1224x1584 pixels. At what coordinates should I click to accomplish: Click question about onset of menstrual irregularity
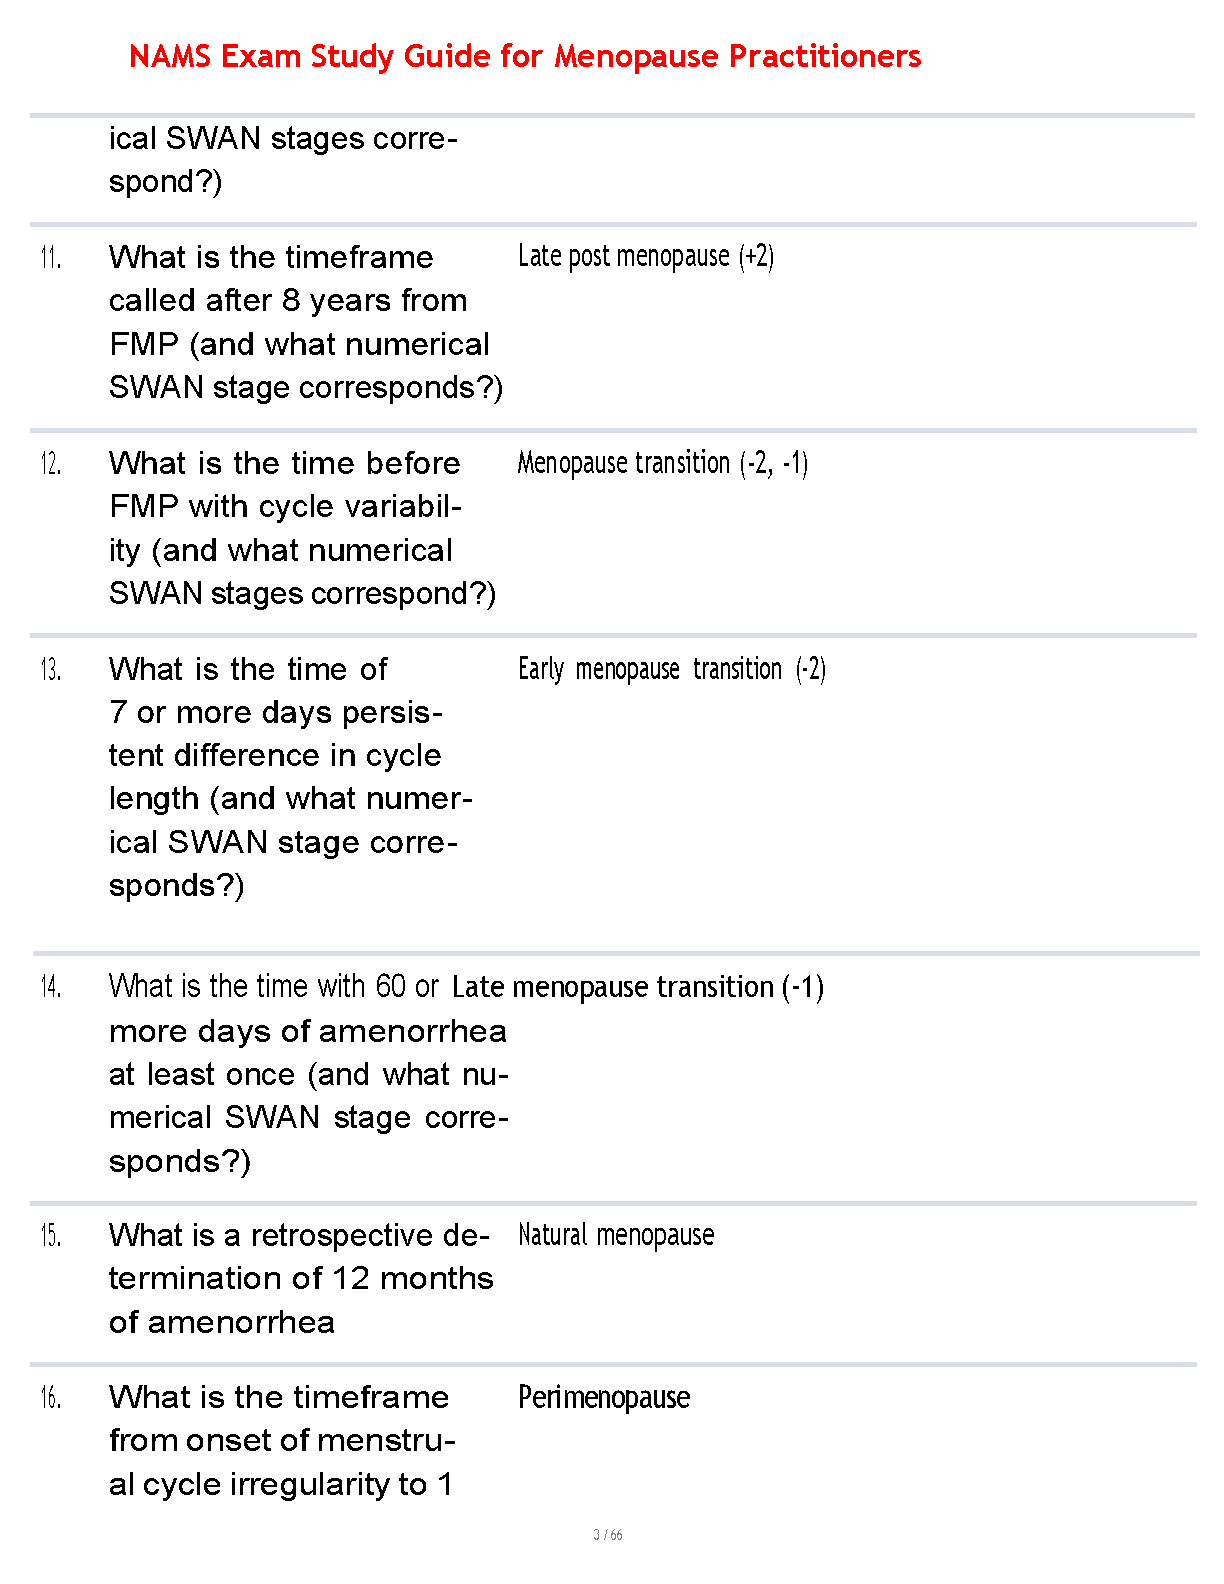point(282,1440)
